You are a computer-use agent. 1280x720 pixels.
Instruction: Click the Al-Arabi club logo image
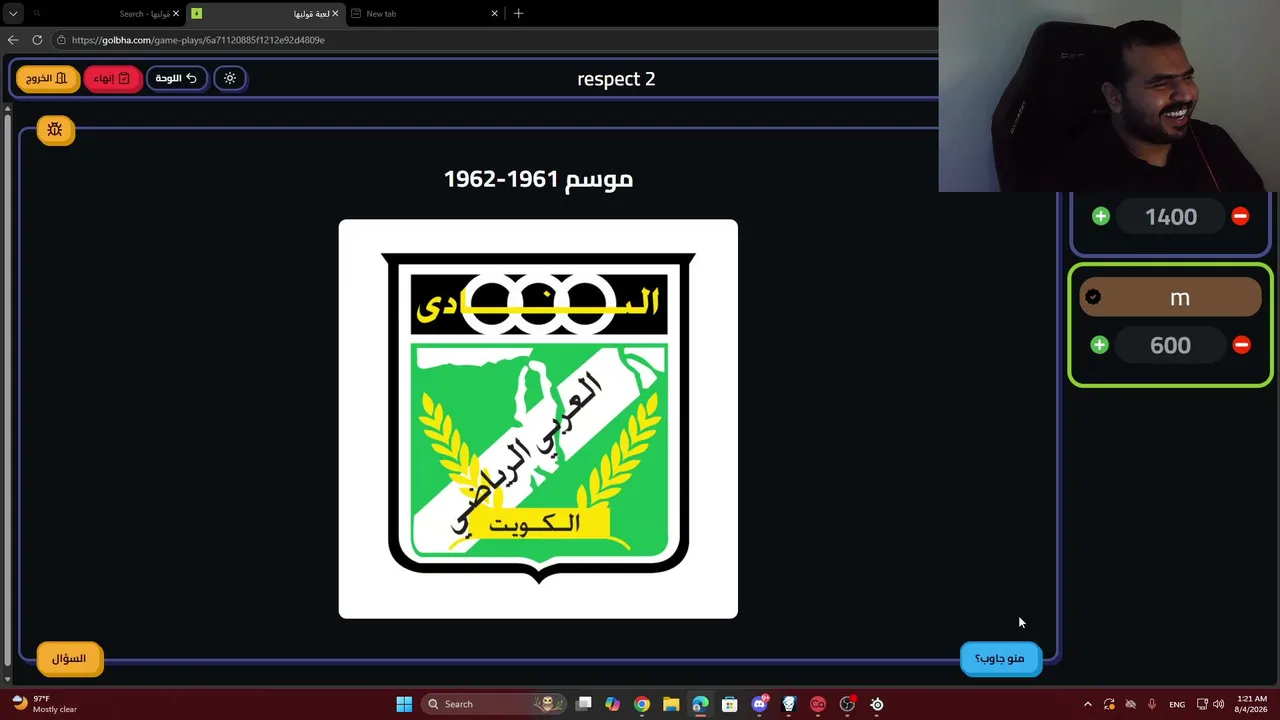538,419
